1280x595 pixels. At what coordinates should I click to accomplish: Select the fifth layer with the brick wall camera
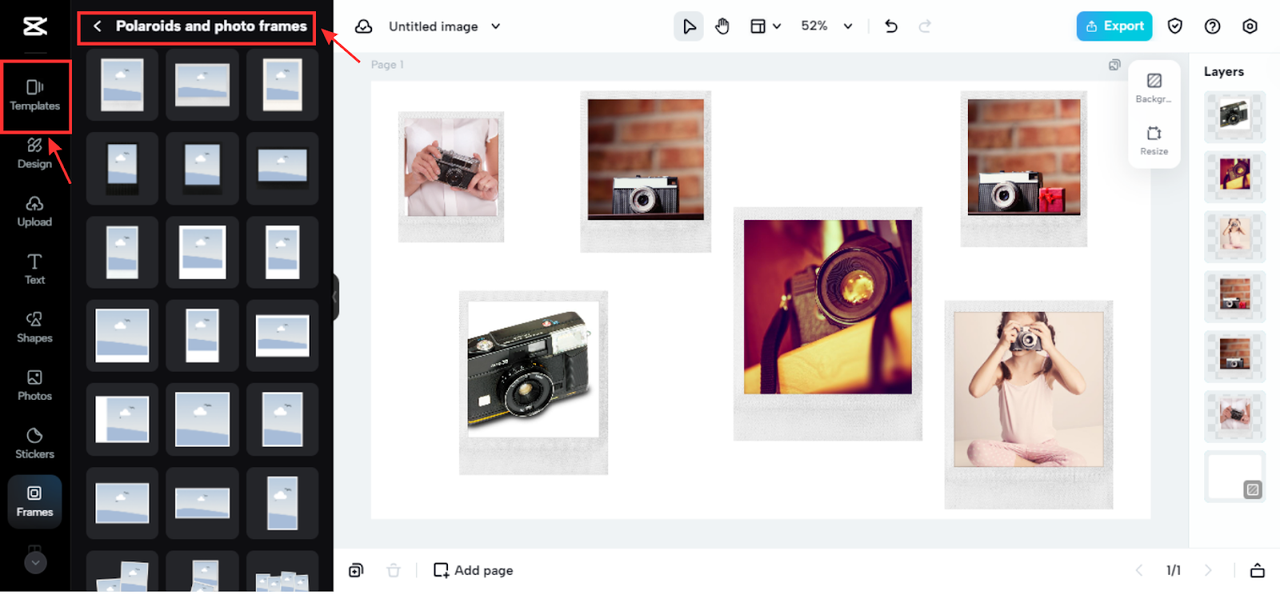pos(1235,356)
